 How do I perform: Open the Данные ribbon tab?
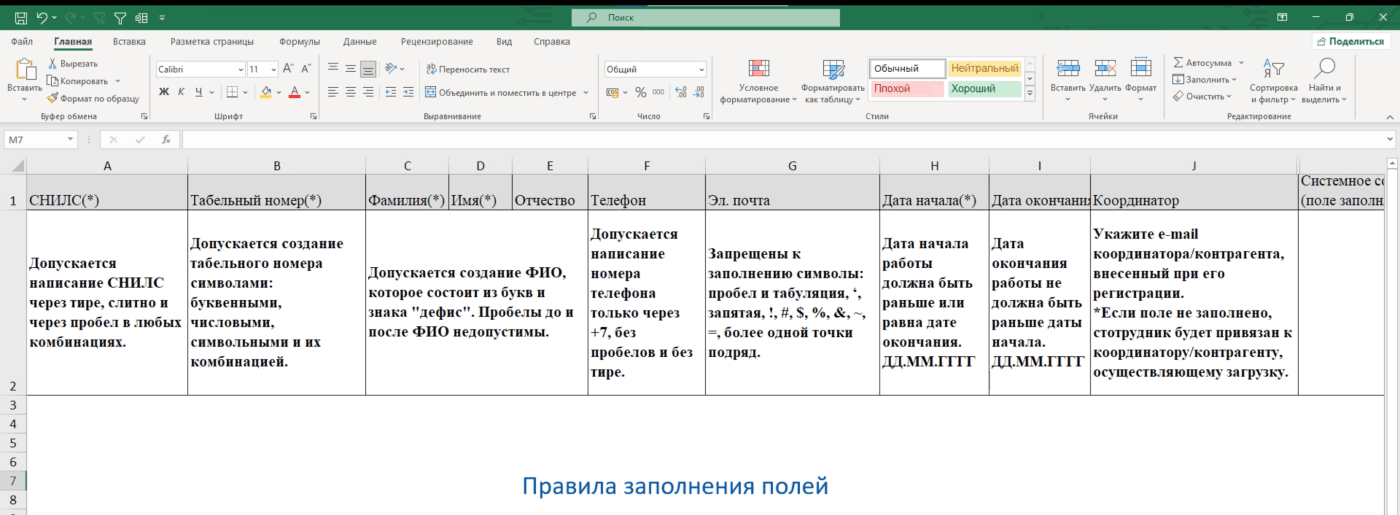(359, 42)
